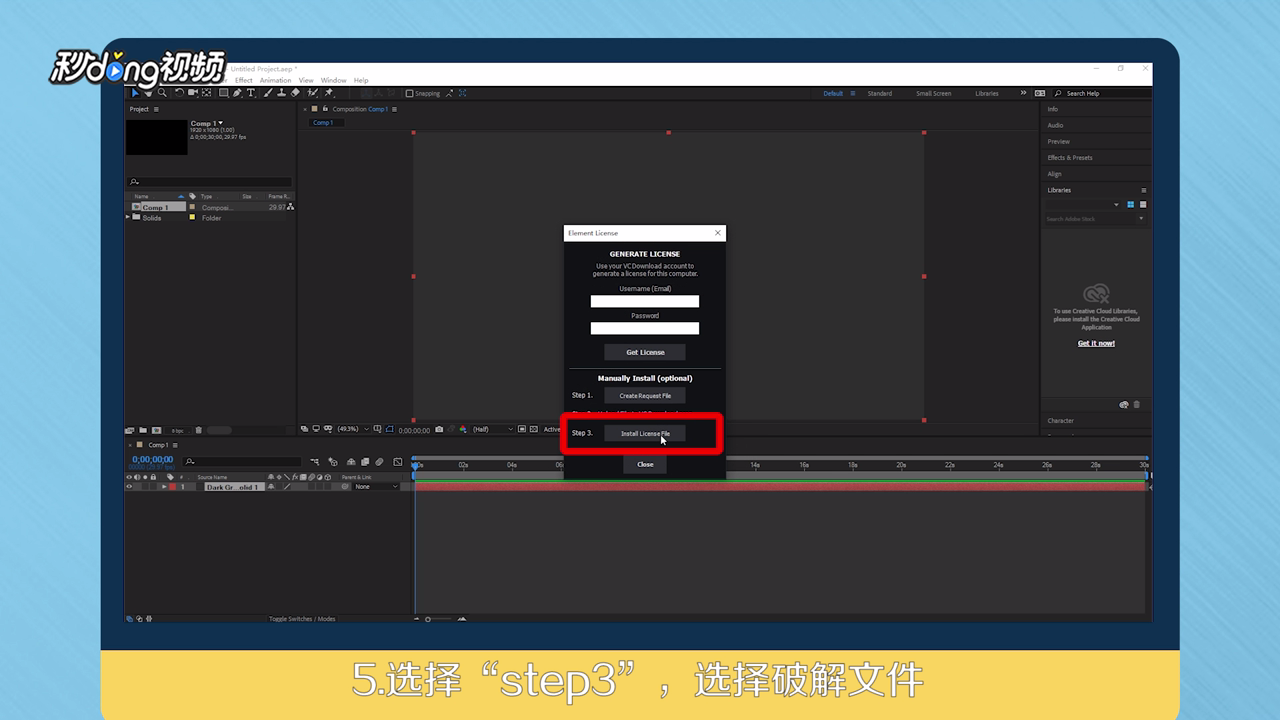Switch to the Small Screen workspace
1280x720 pixels.
(x=934, y=93)
